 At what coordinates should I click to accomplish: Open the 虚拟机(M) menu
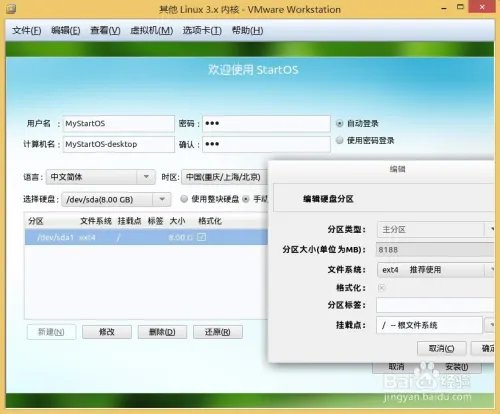[151, 31]
